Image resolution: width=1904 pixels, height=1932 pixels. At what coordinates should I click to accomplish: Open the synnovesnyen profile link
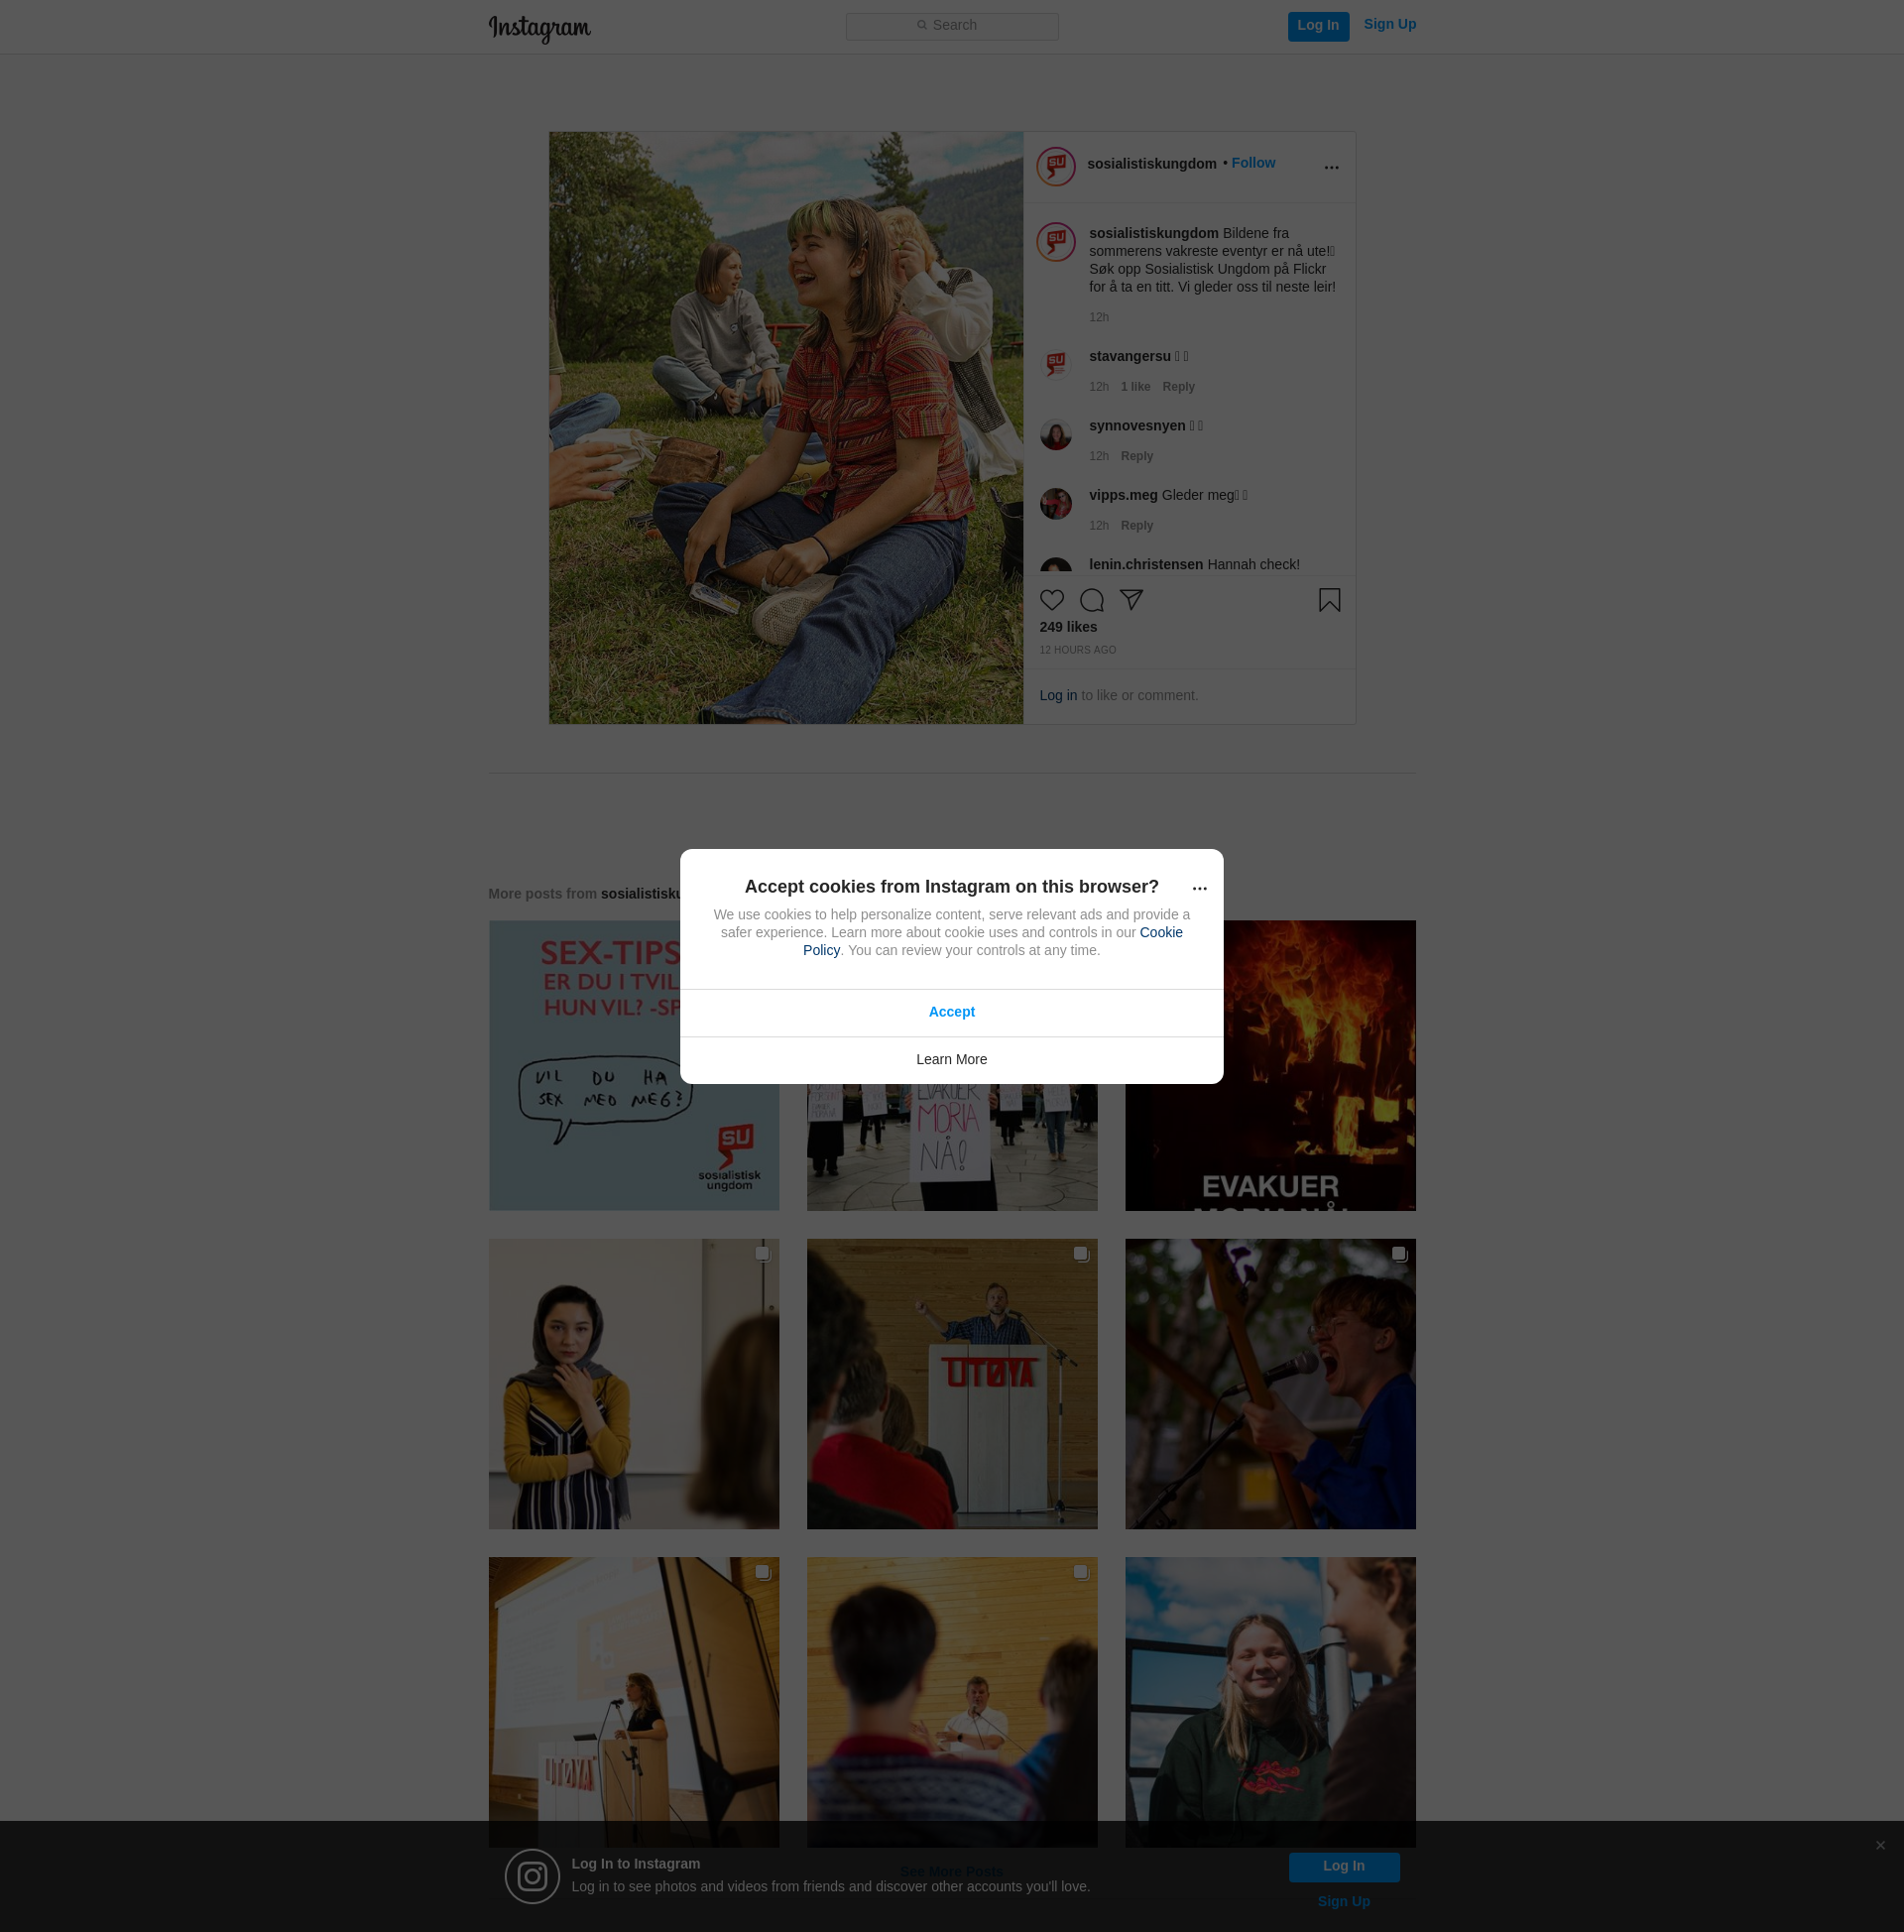point(1137,426)
